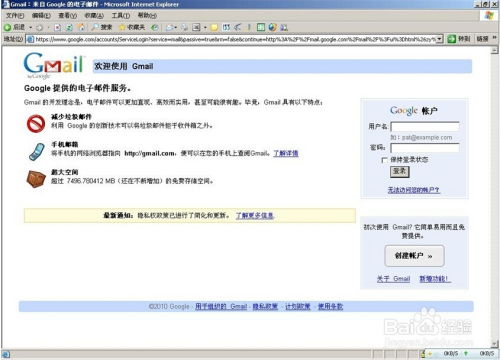The height and width of the screenshot is (360, 500).
Task: Open the Tools (工具) menu
Action: 120,16
